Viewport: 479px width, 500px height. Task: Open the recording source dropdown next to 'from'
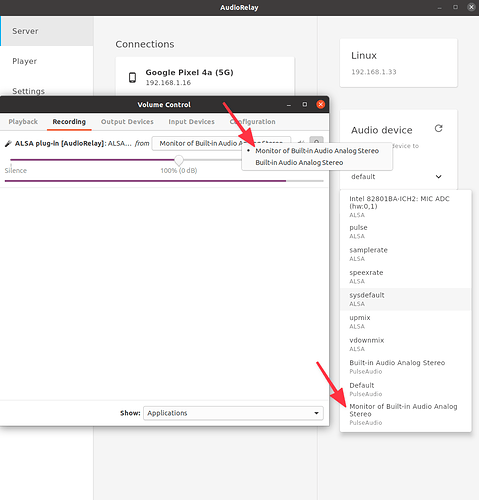click(221, 143)
